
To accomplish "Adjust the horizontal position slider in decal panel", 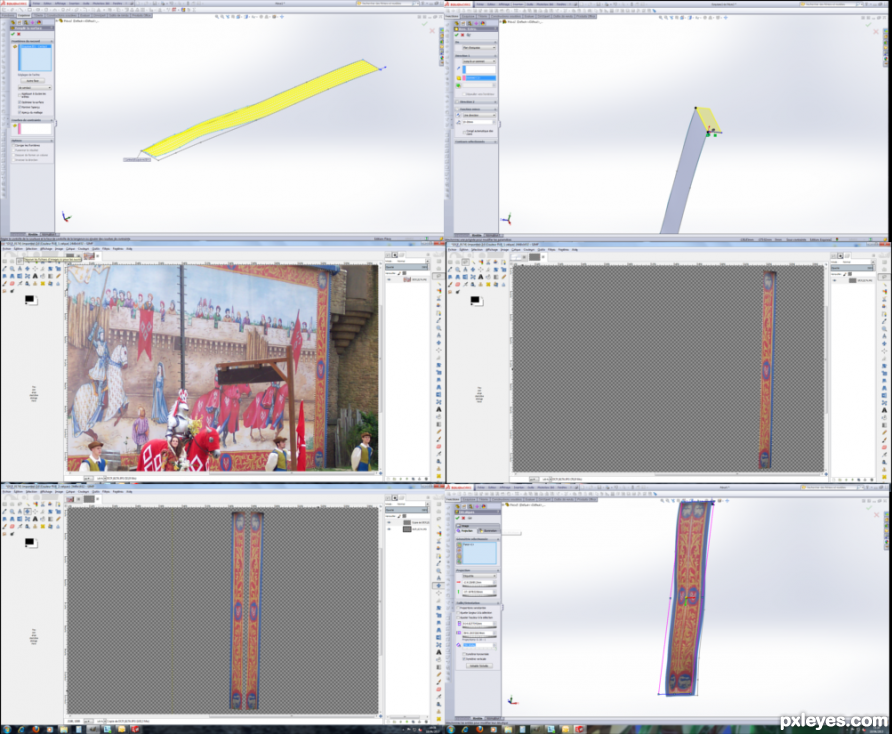I will click(480, 586).
